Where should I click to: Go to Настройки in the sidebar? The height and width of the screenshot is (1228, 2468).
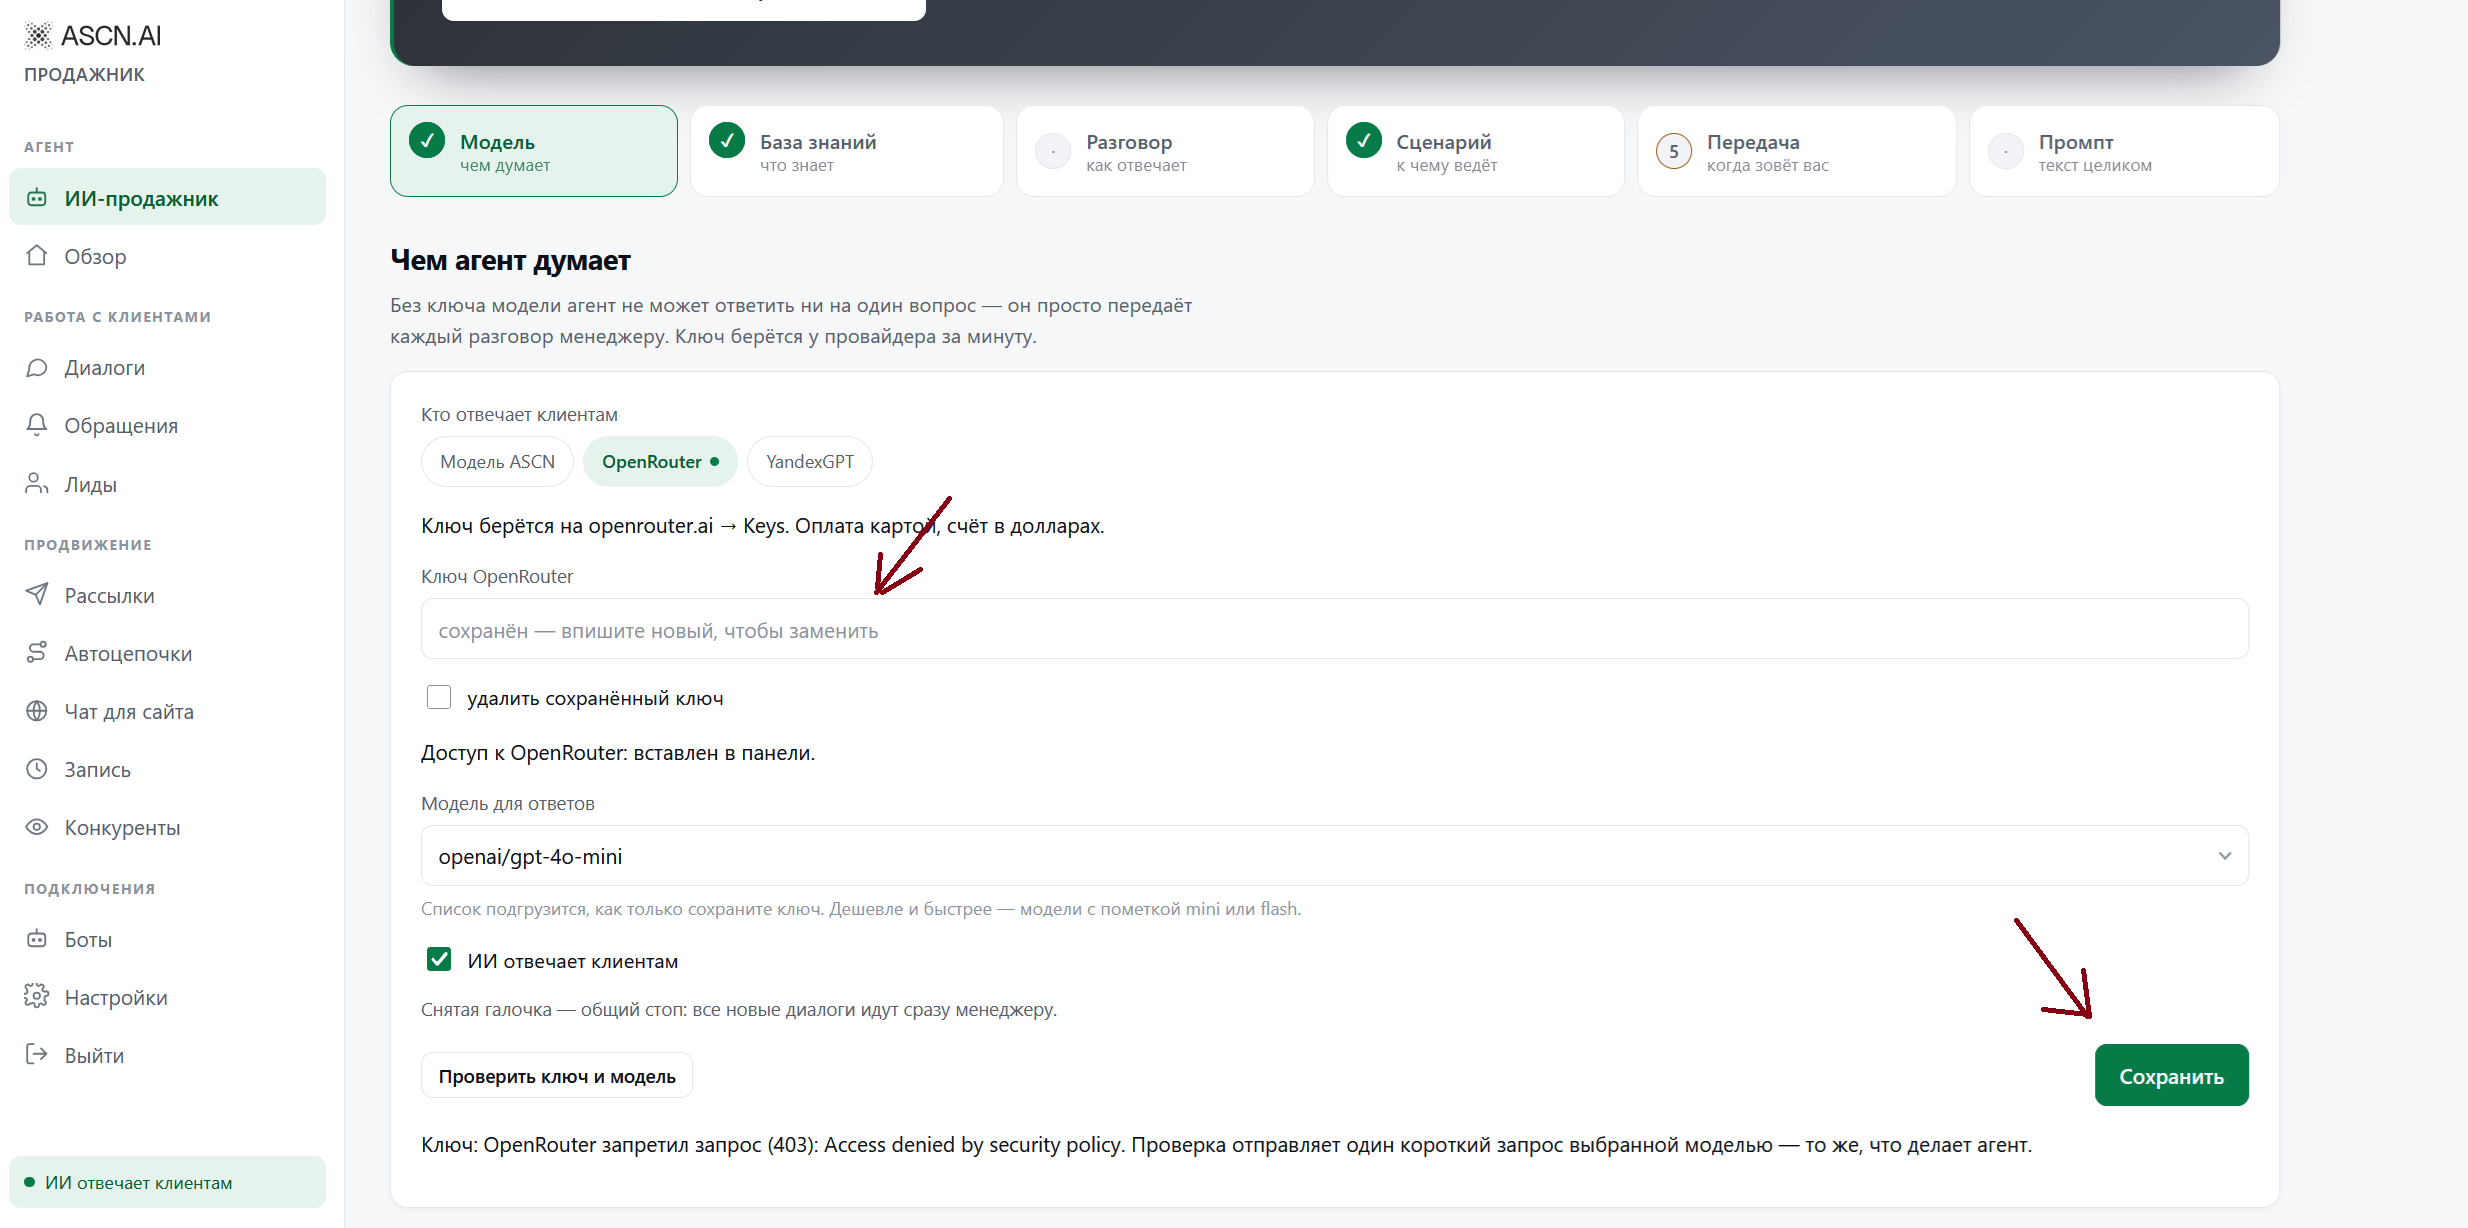coord(167,997)
